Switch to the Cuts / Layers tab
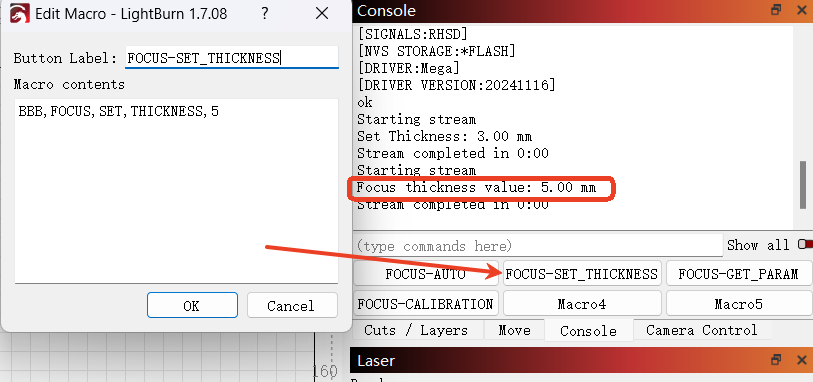Screen dimensions: 813x382 pos(416,330)
